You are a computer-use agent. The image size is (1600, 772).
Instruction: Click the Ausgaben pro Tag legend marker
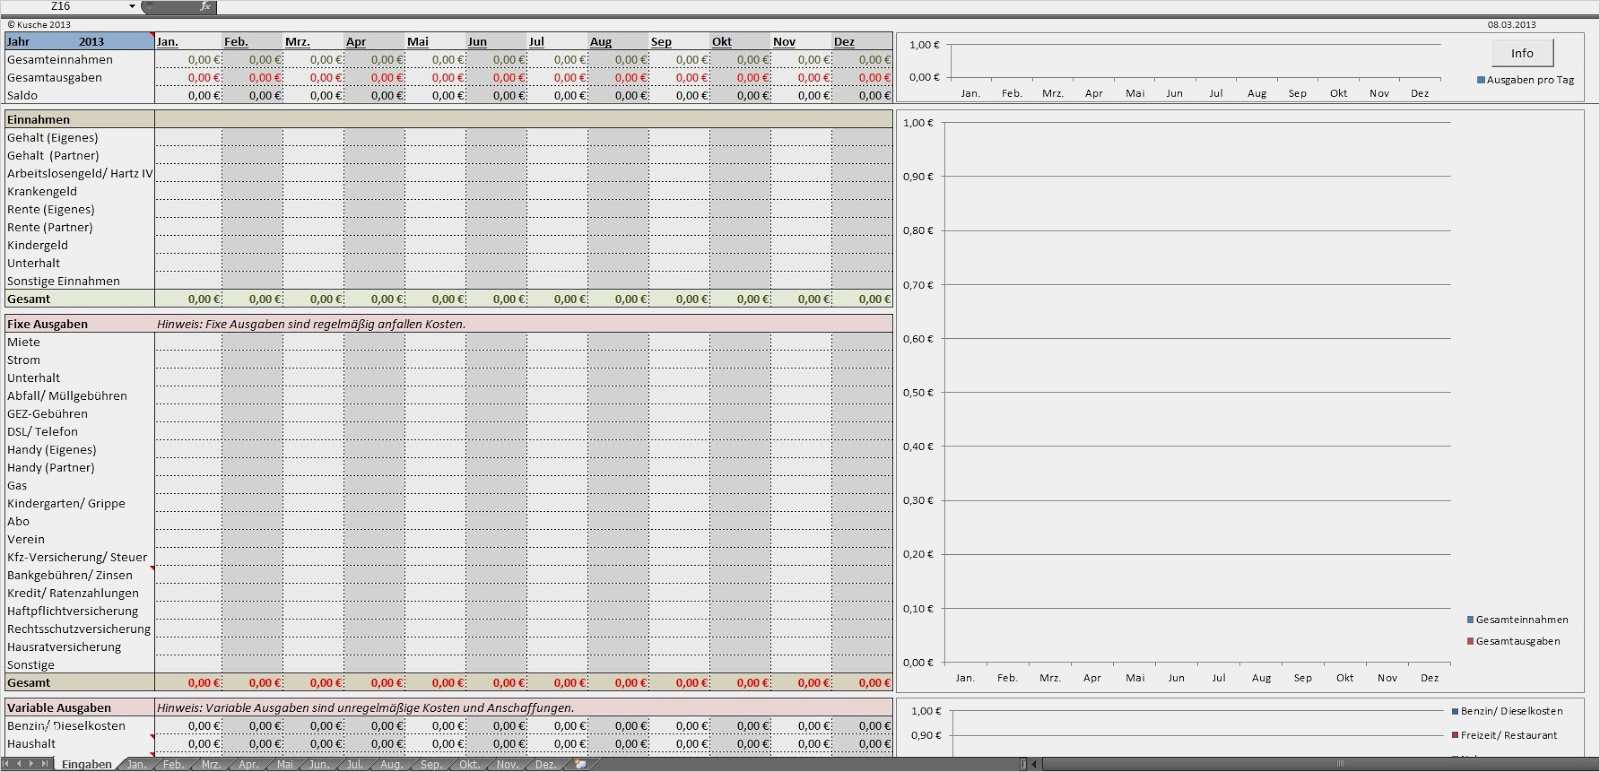tap(1481, 80)
